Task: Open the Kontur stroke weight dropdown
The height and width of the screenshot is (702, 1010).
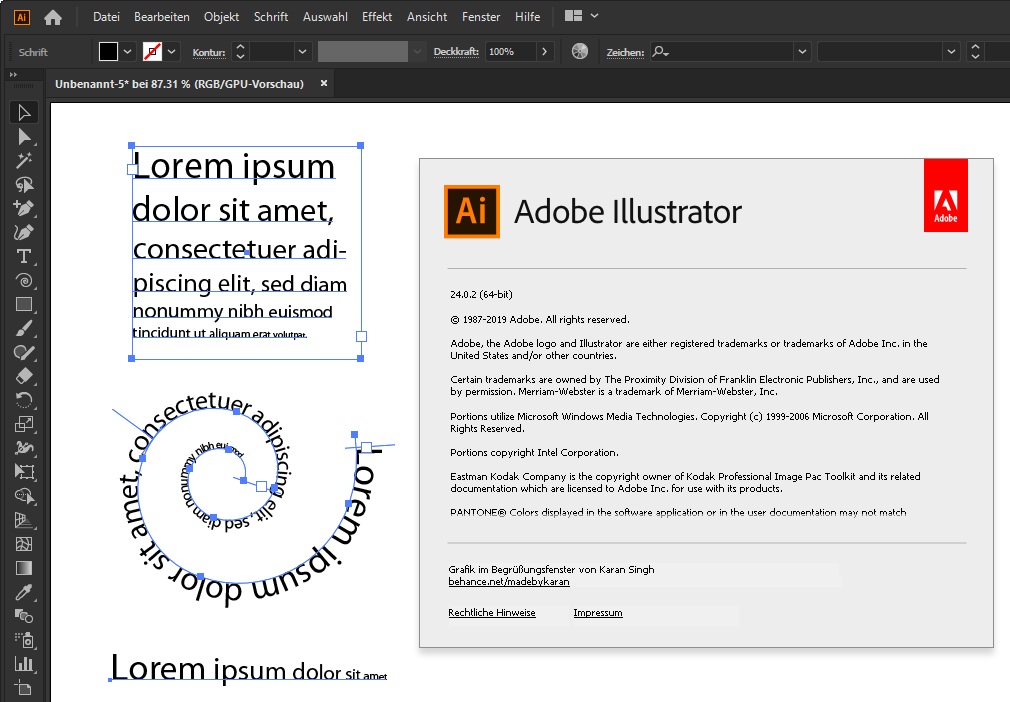Action: coord(302,52)
